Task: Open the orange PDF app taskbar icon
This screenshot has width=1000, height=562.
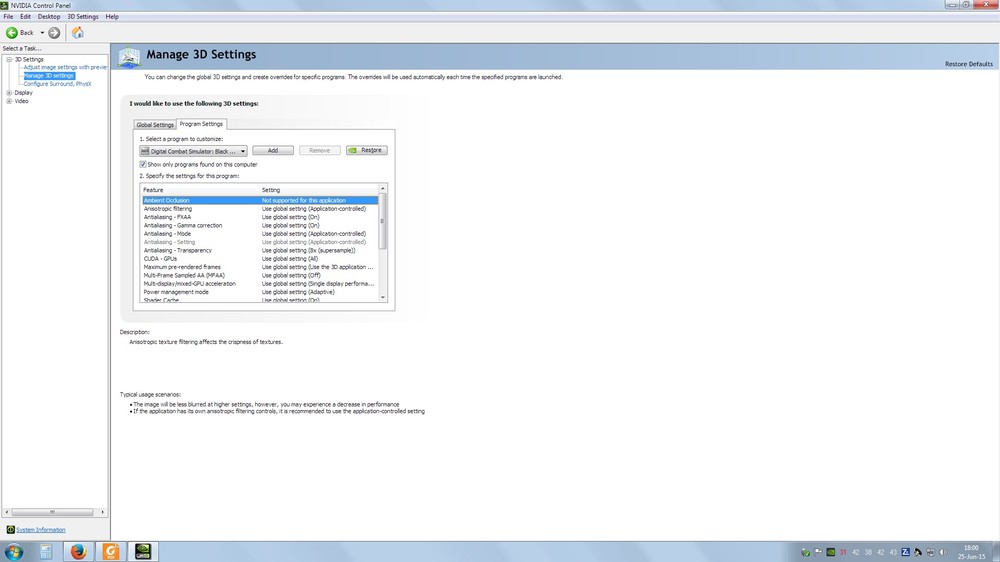Action: (x=111, y=552)
